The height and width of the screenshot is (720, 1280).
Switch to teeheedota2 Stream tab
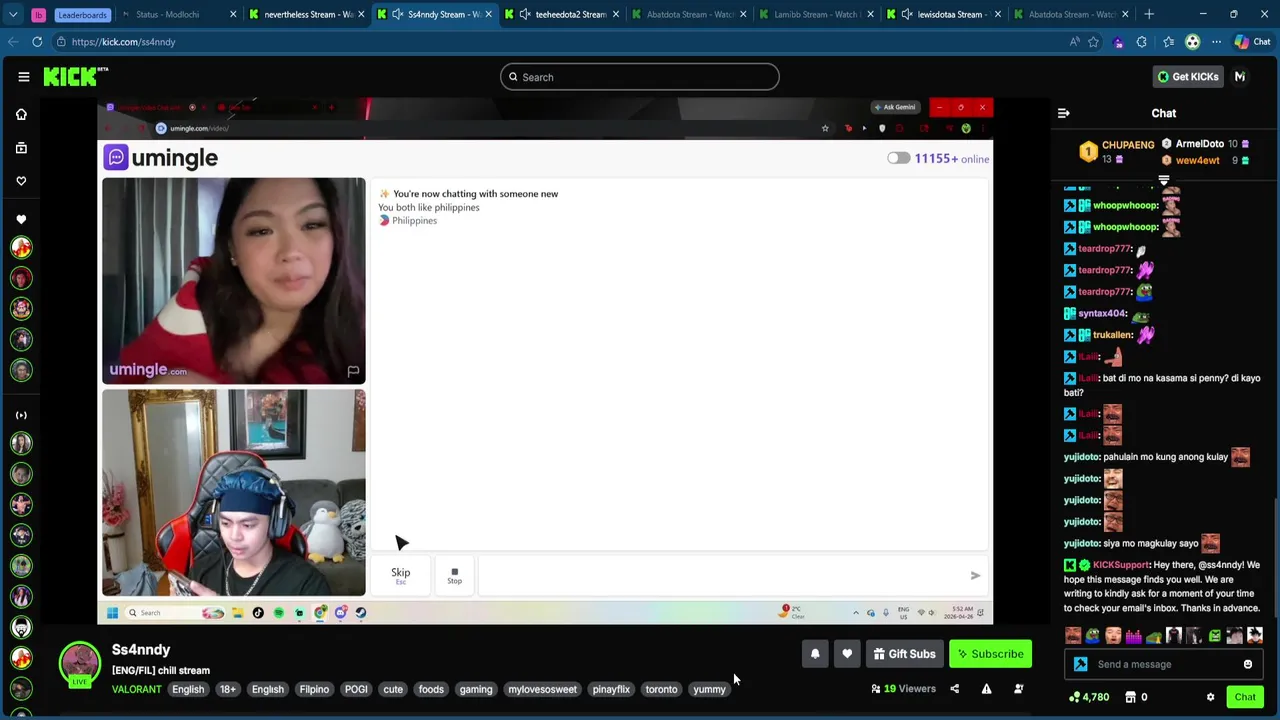pos(561,14)
